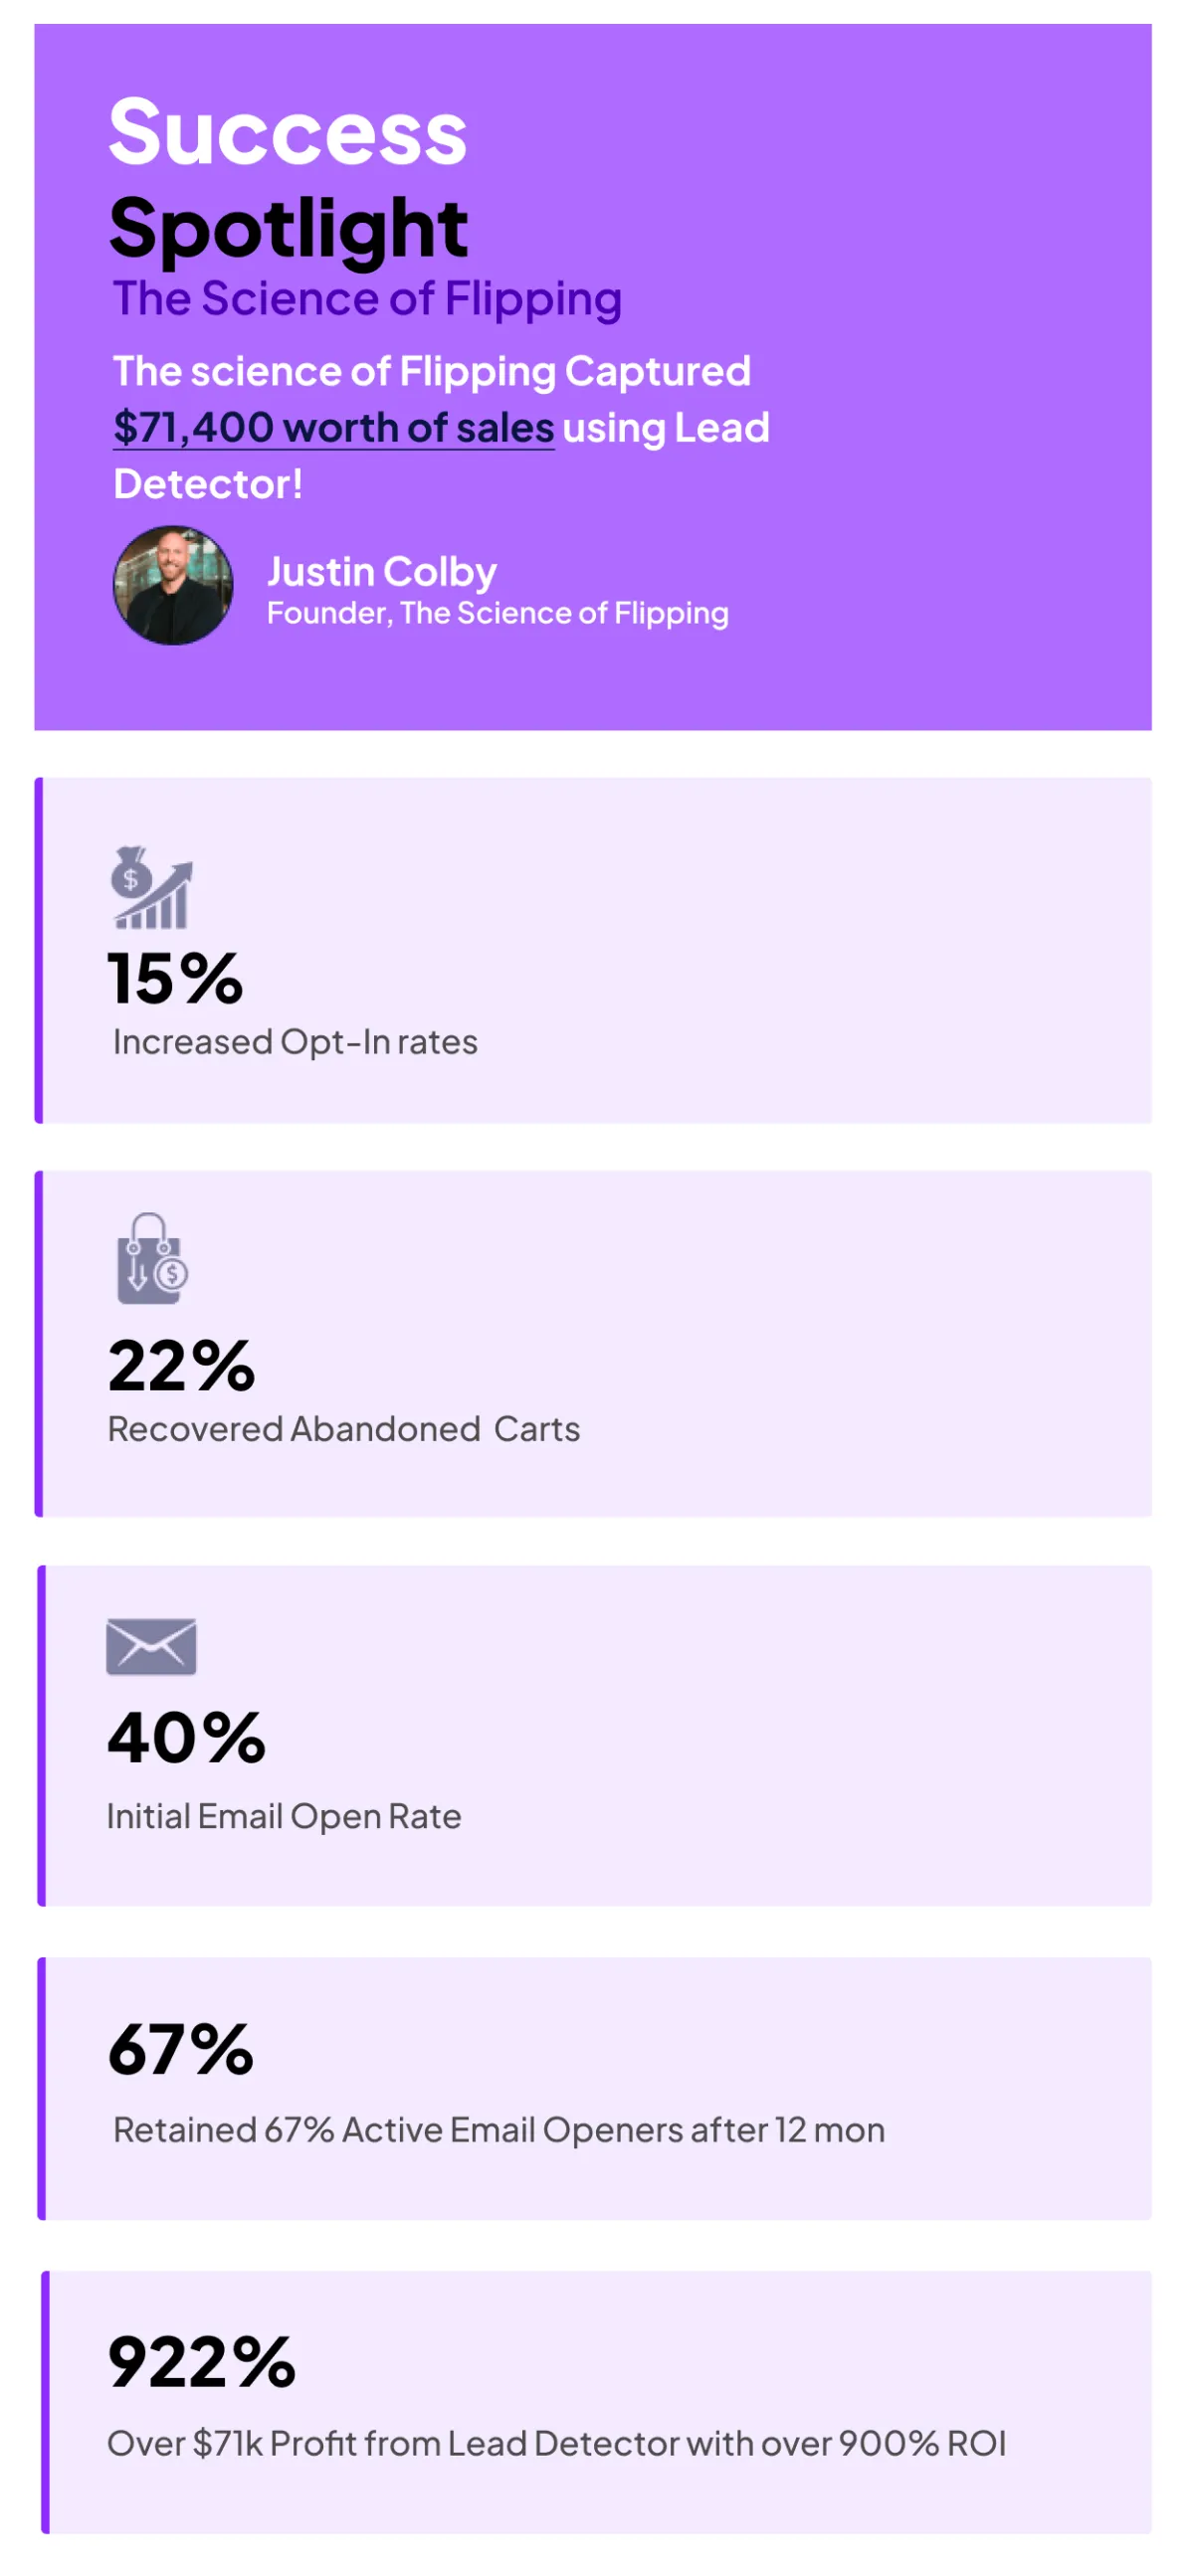This screenshot has width=1194, height=2576.
Task: Click the 22% statistic number
Action: (x=182, y=1368)
